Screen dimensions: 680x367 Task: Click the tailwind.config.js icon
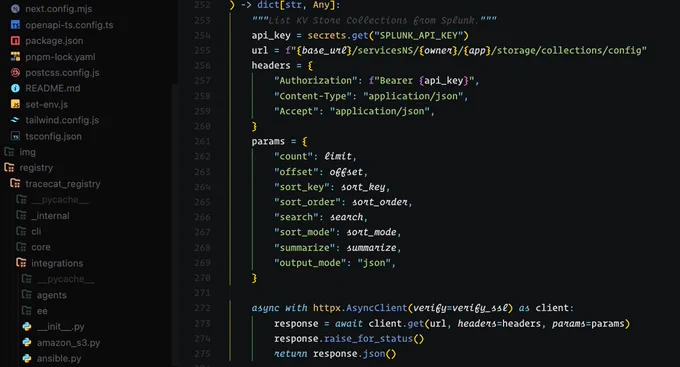coord(15,120)
